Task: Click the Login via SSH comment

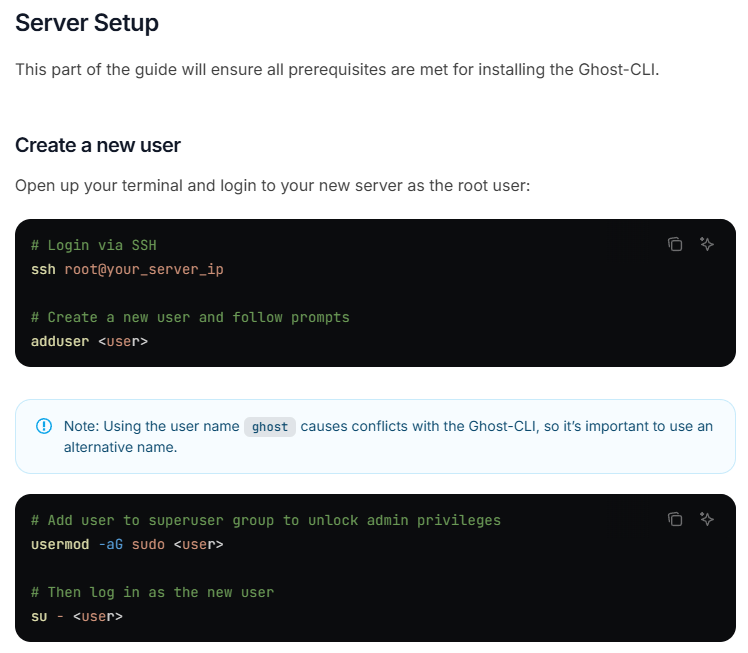Action: (94, 245)
